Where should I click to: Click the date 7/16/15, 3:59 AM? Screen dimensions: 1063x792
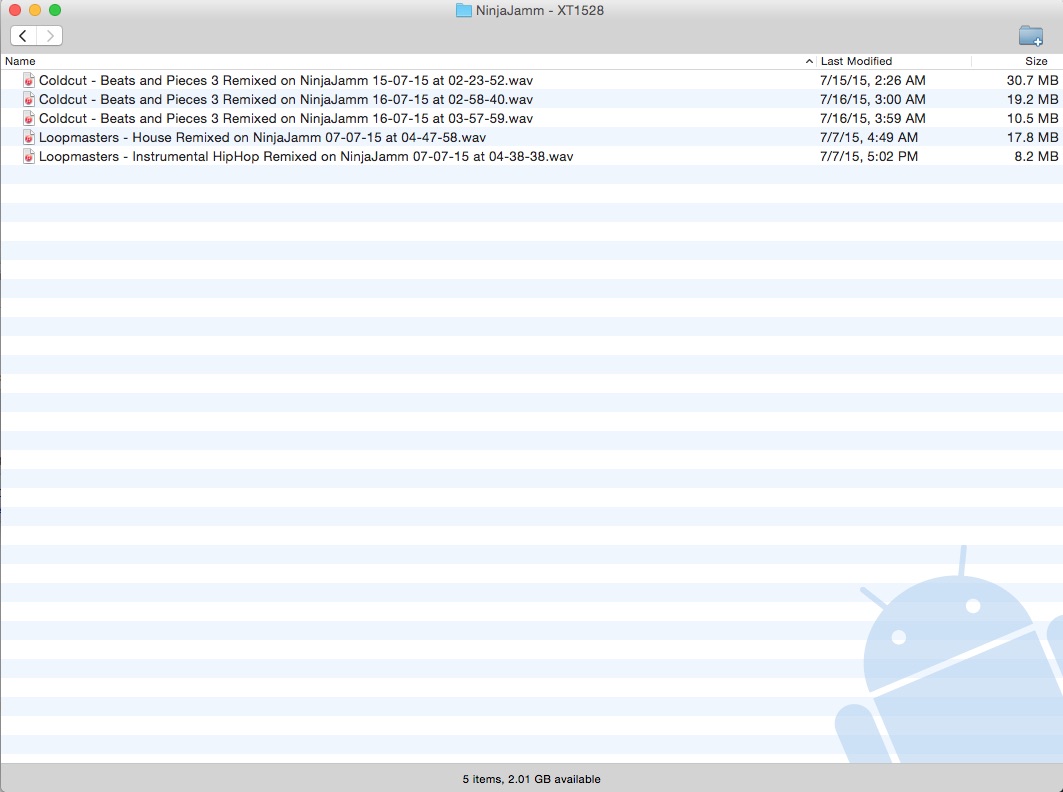pos(873,118)
